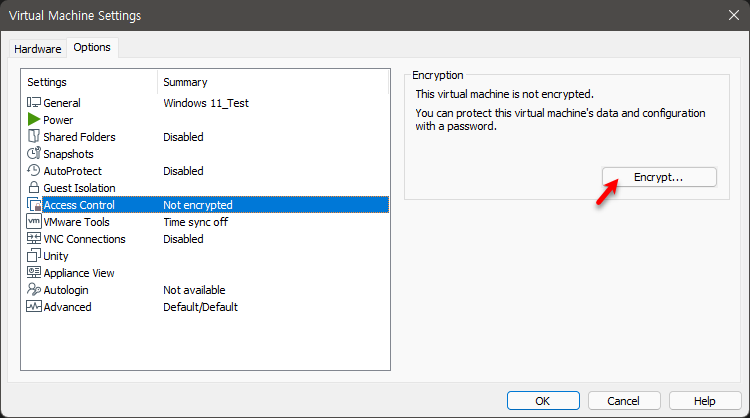
Task: Select the Advanced setting
Action: [x=67, y=307]
